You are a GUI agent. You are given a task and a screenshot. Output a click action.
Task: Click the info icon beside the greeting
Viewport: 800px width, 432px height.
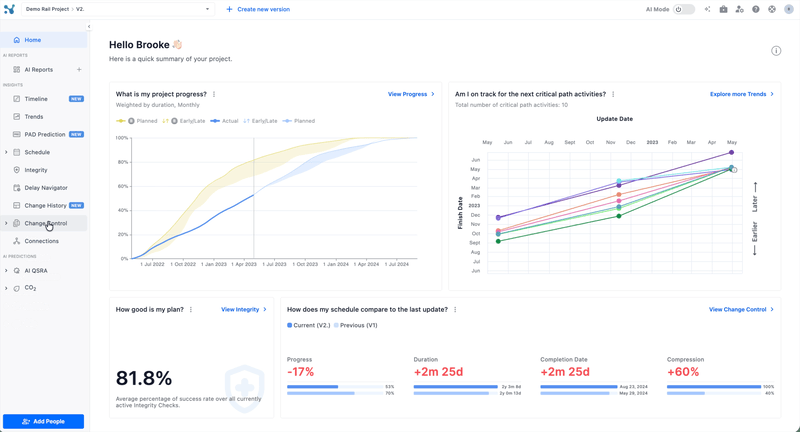point(776,51)
